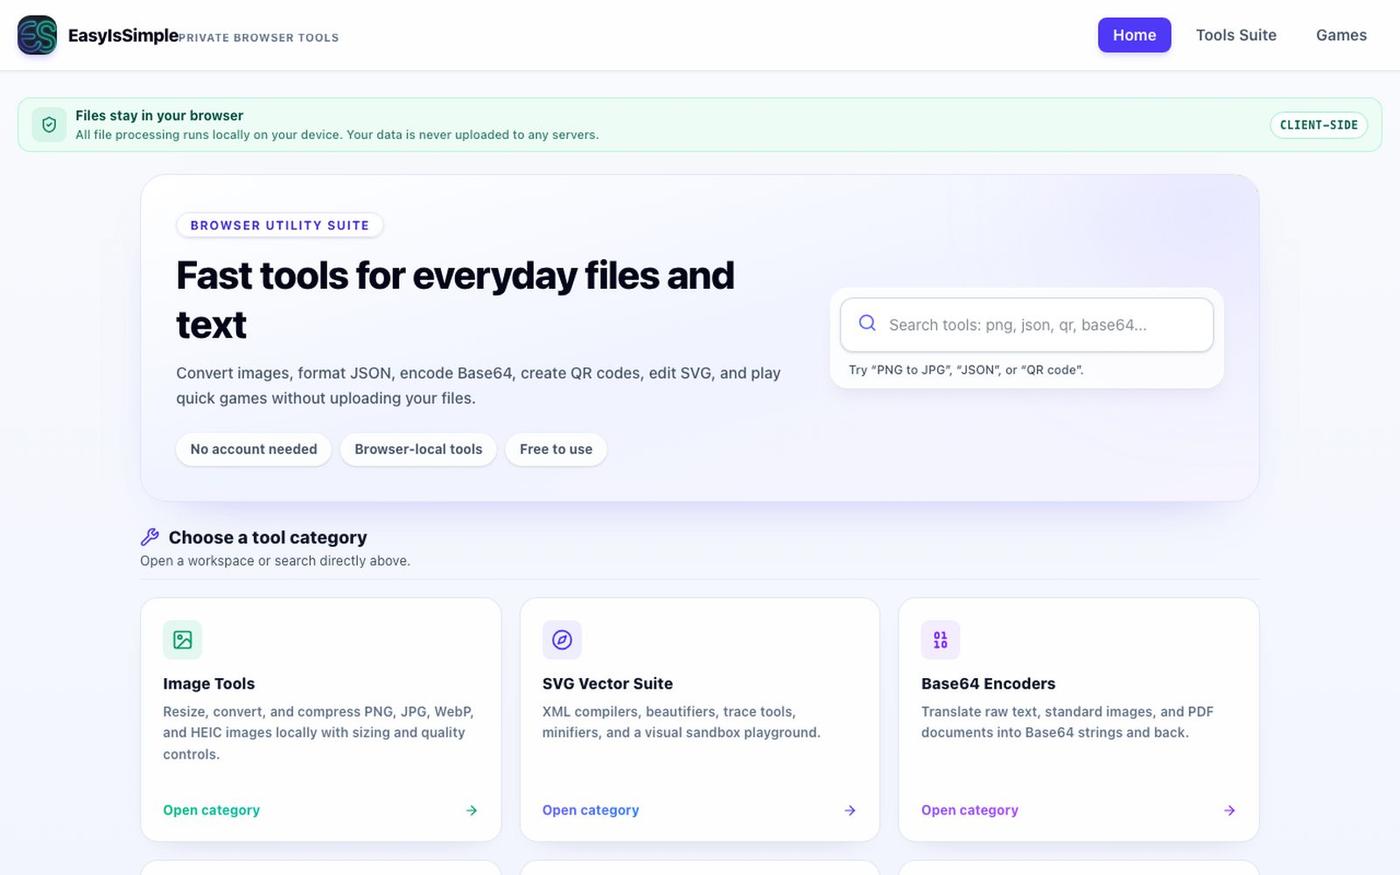Click the Base64 Encoders card title

pos(988,684)
